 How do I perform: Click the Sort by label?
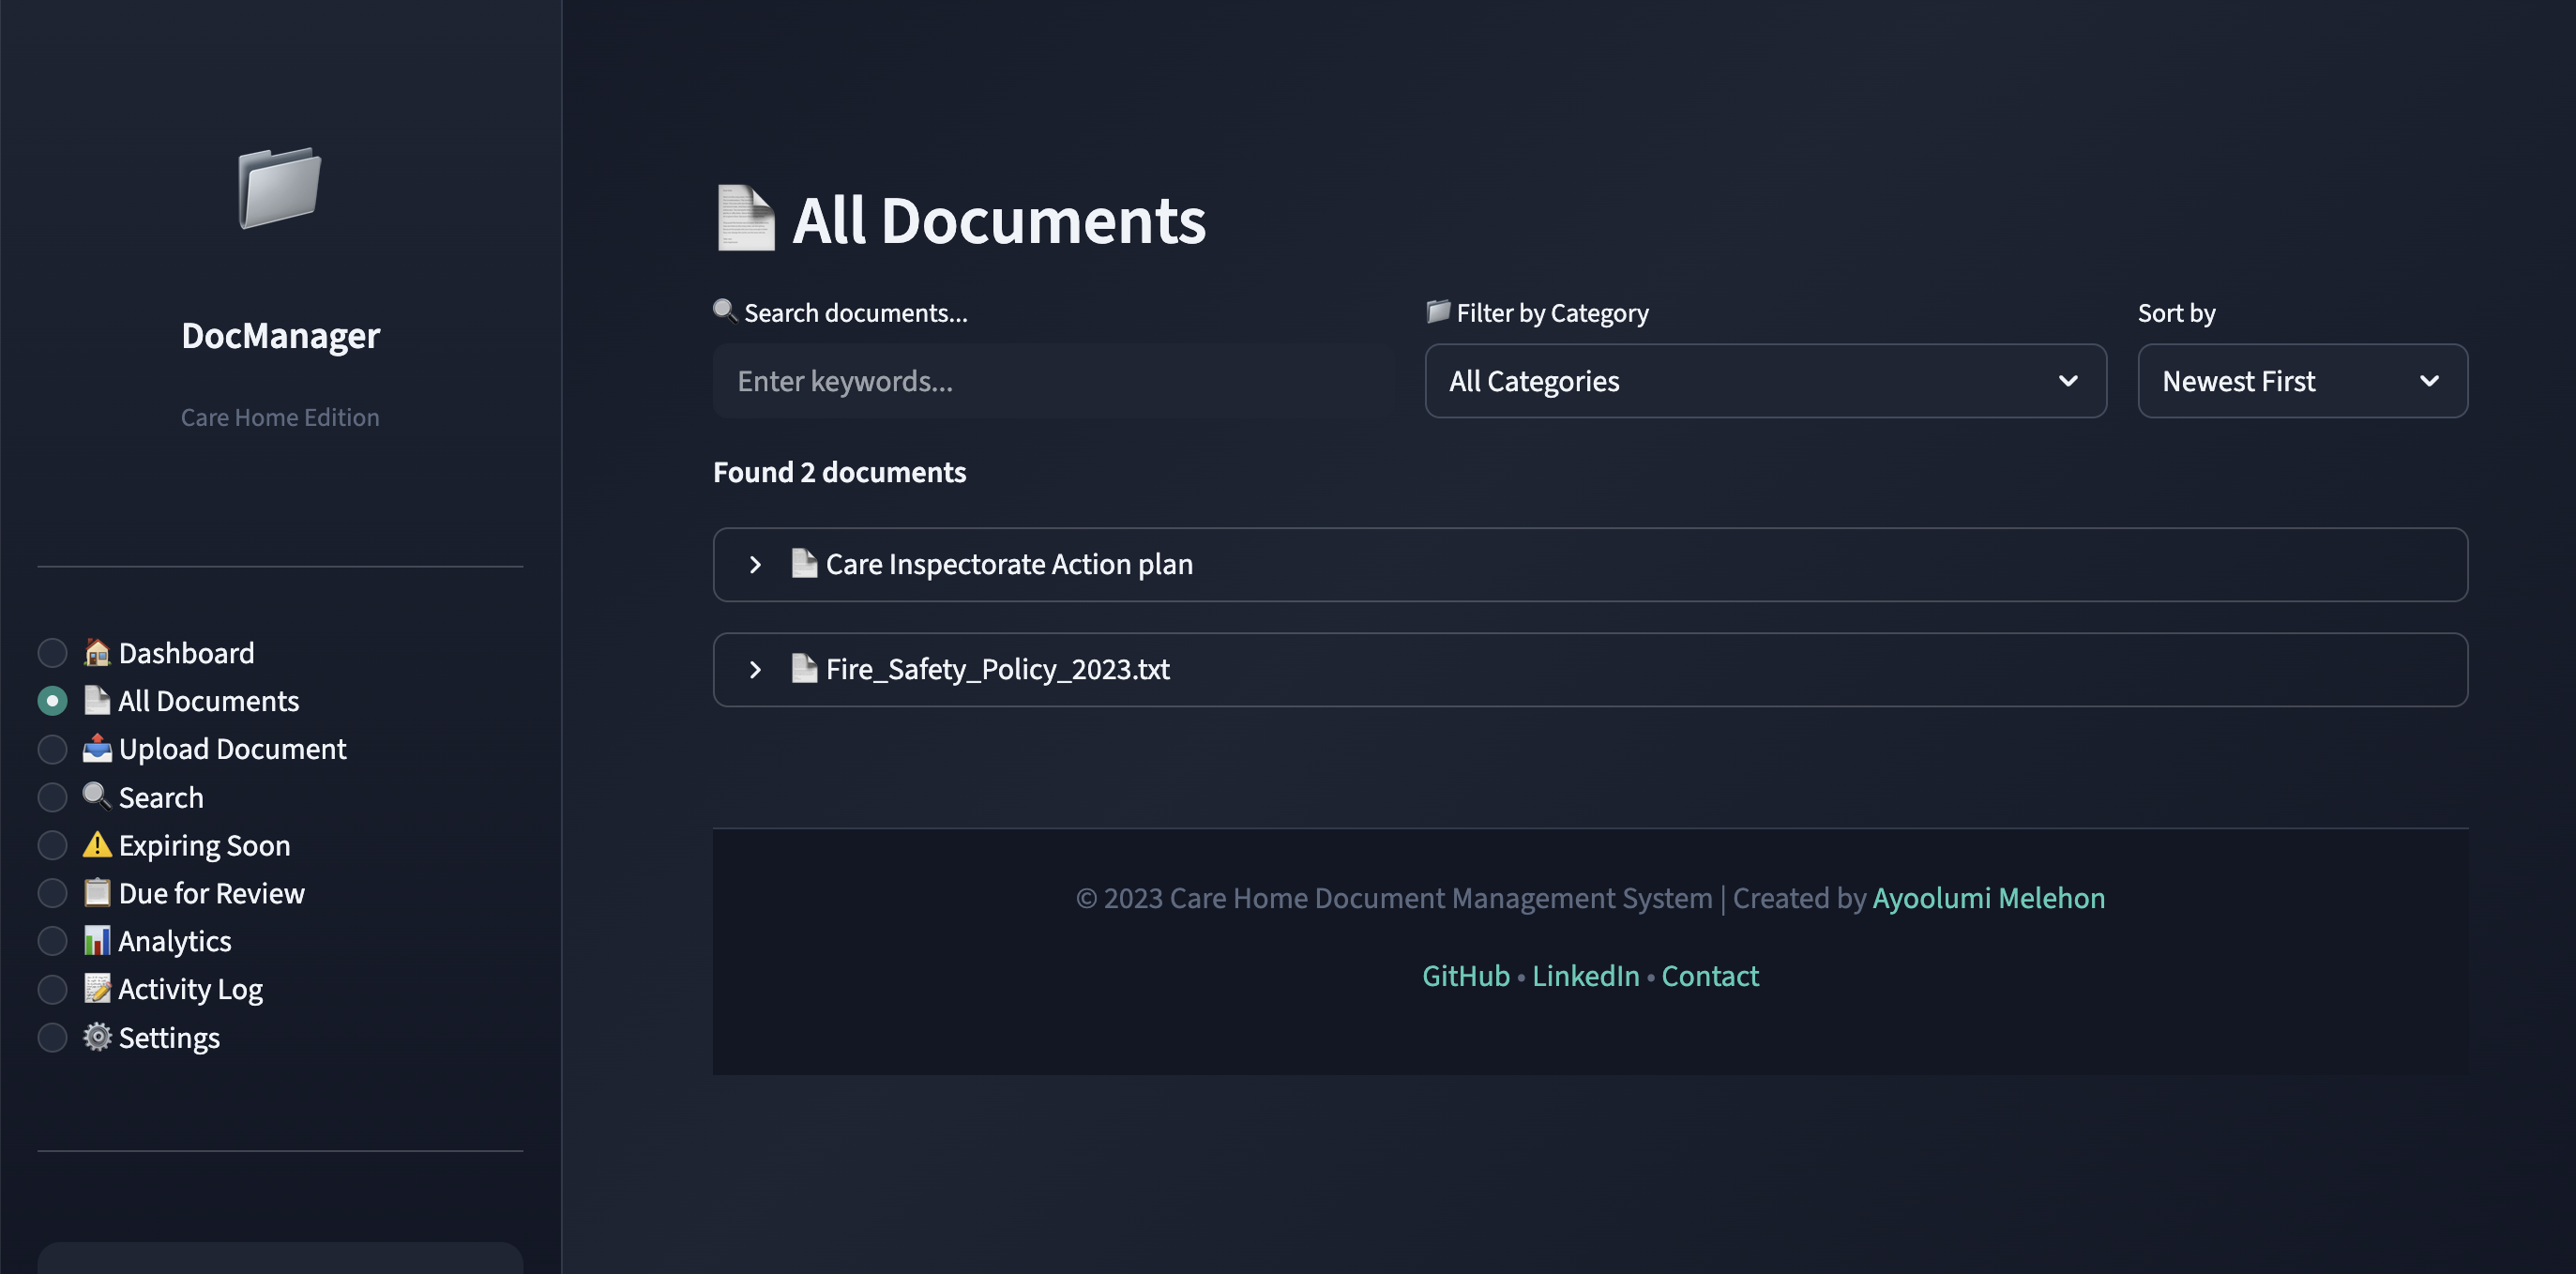tap(2176, 313)
